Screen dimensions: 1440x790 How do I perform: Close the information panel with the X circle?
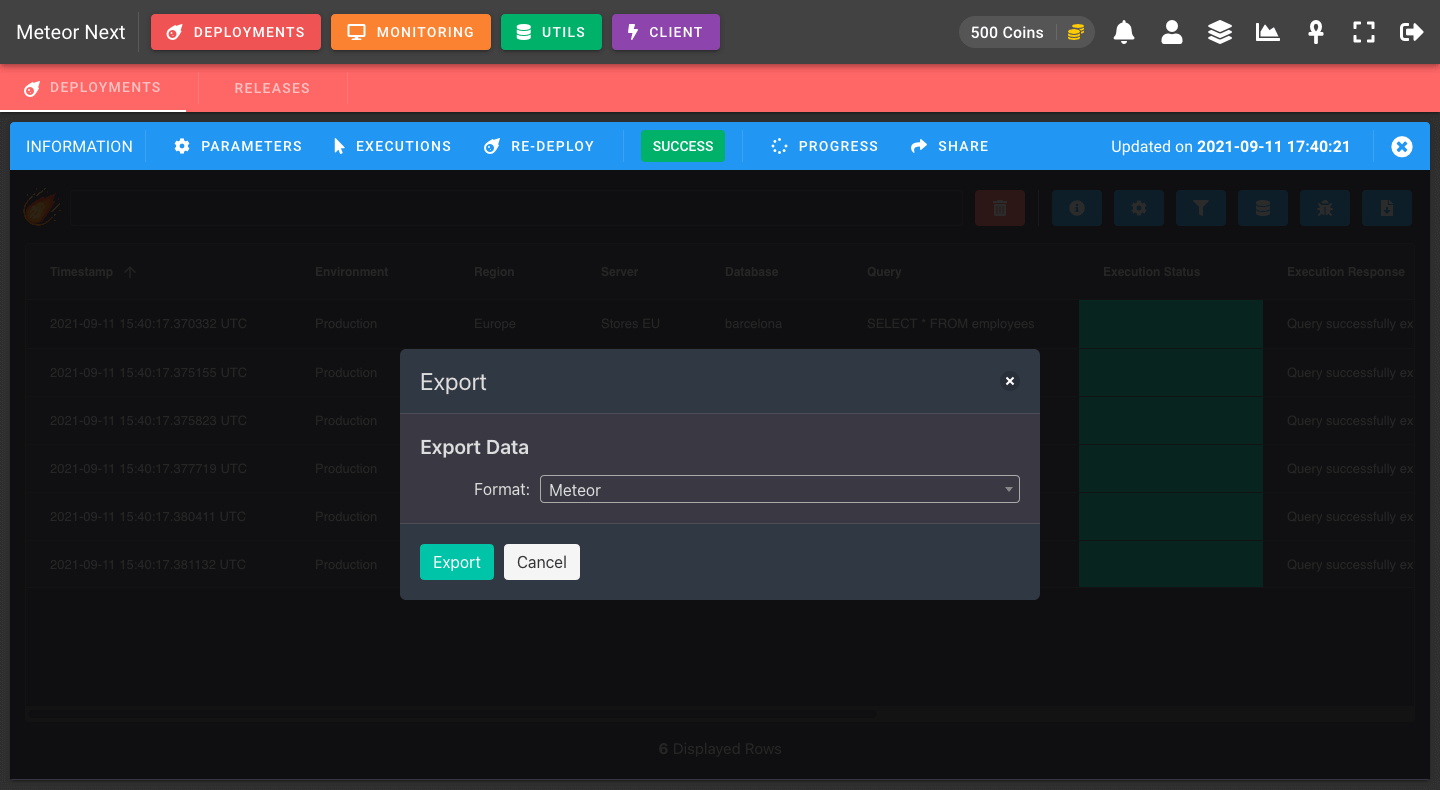1402,146
